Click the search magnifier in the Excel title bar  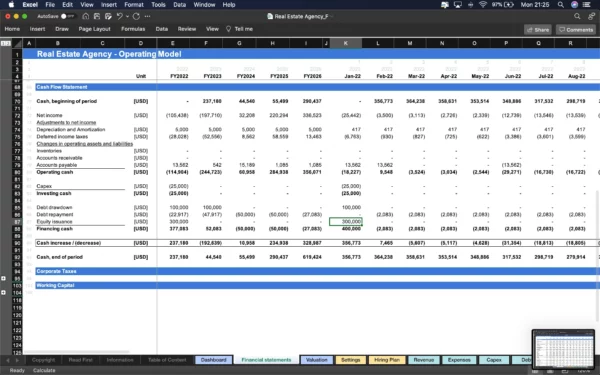pyautogui.click(x=577, y=16)
